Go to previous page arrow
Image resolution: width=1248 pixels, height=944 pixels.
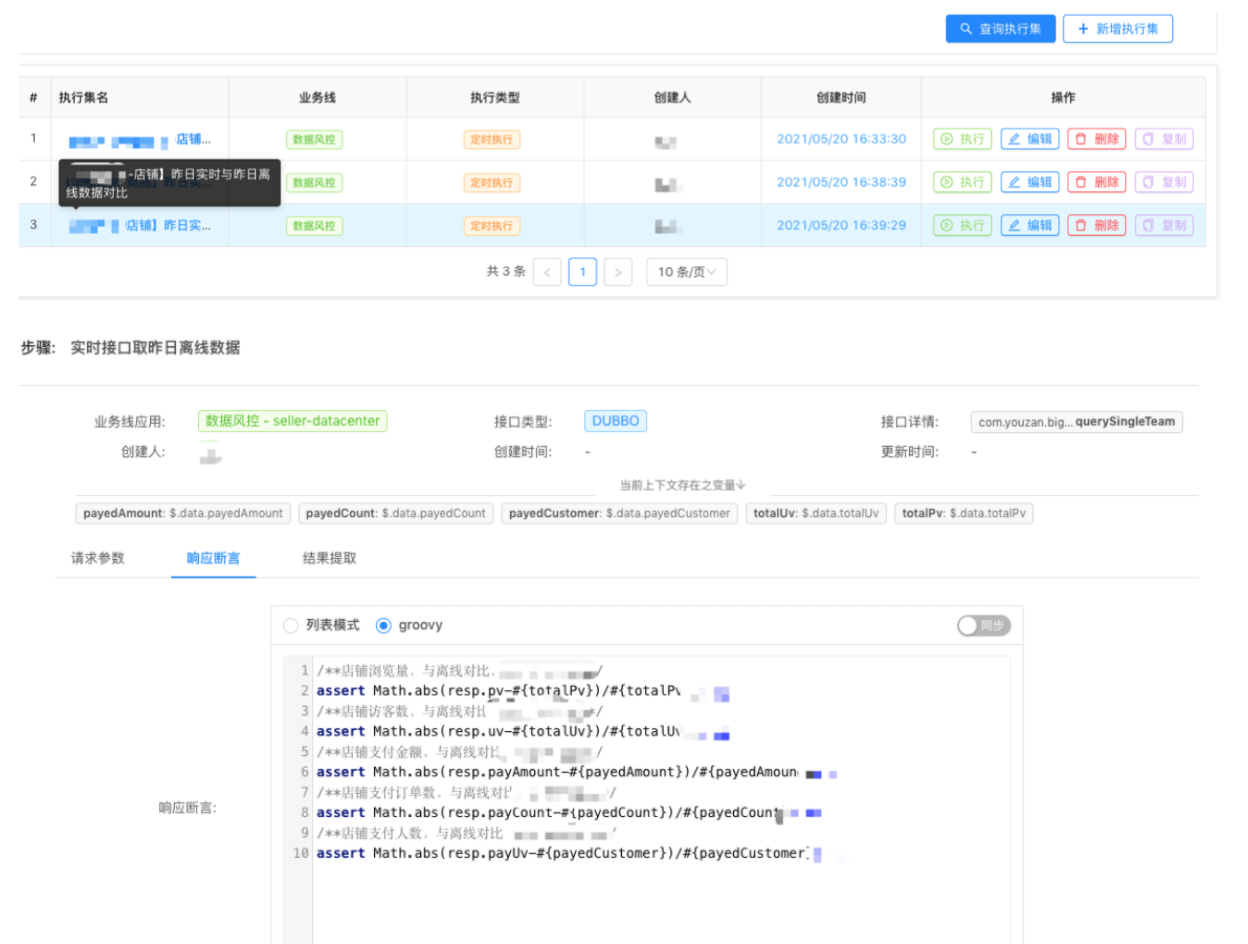coord(547,272)
